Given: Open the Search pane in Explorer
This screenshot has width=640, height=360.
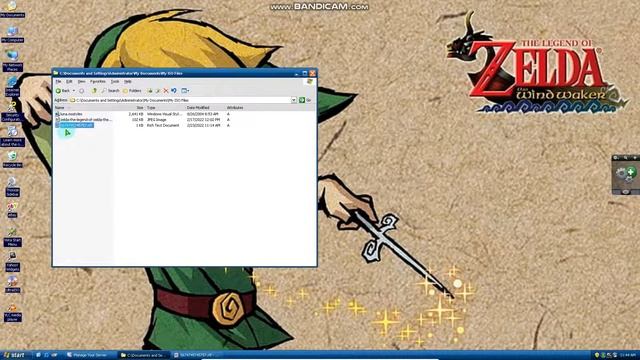Looking at the screenshot, I should (110, 91).
